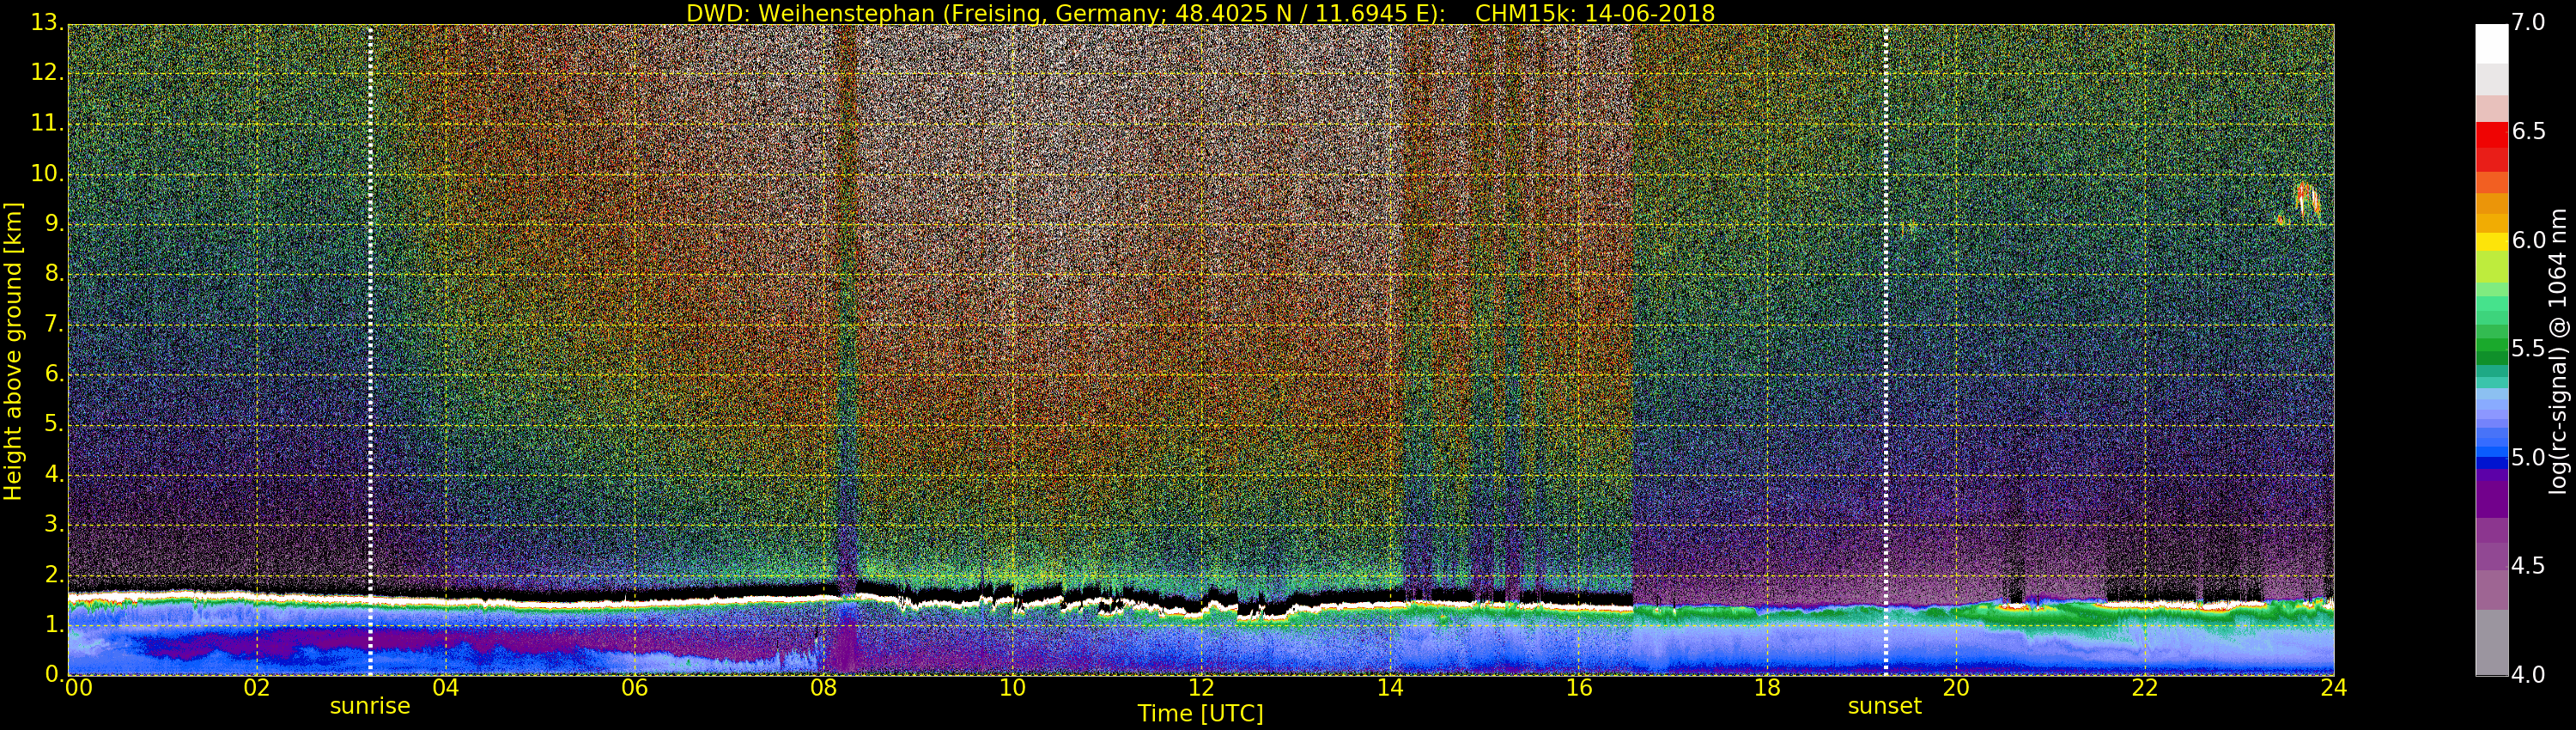Click the 24 tick on the time axis
Viewport: 2576px width, 730px height.
tap(2333, 688)
